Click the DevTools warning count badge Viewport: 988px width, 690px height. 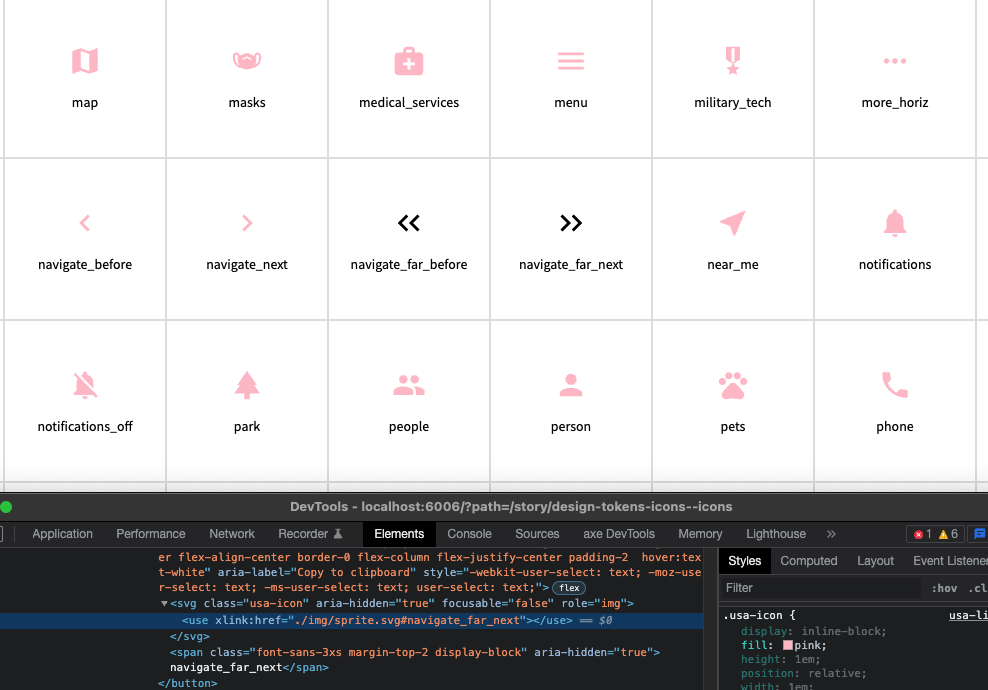click(948, 534)
